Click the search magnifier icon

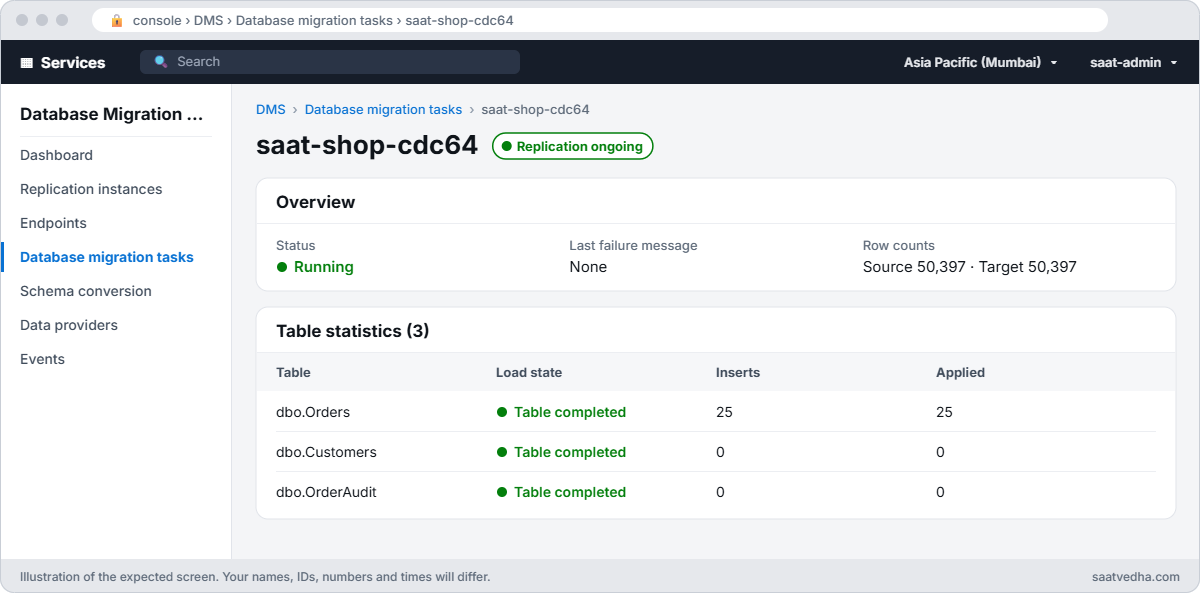pos(161,62)
